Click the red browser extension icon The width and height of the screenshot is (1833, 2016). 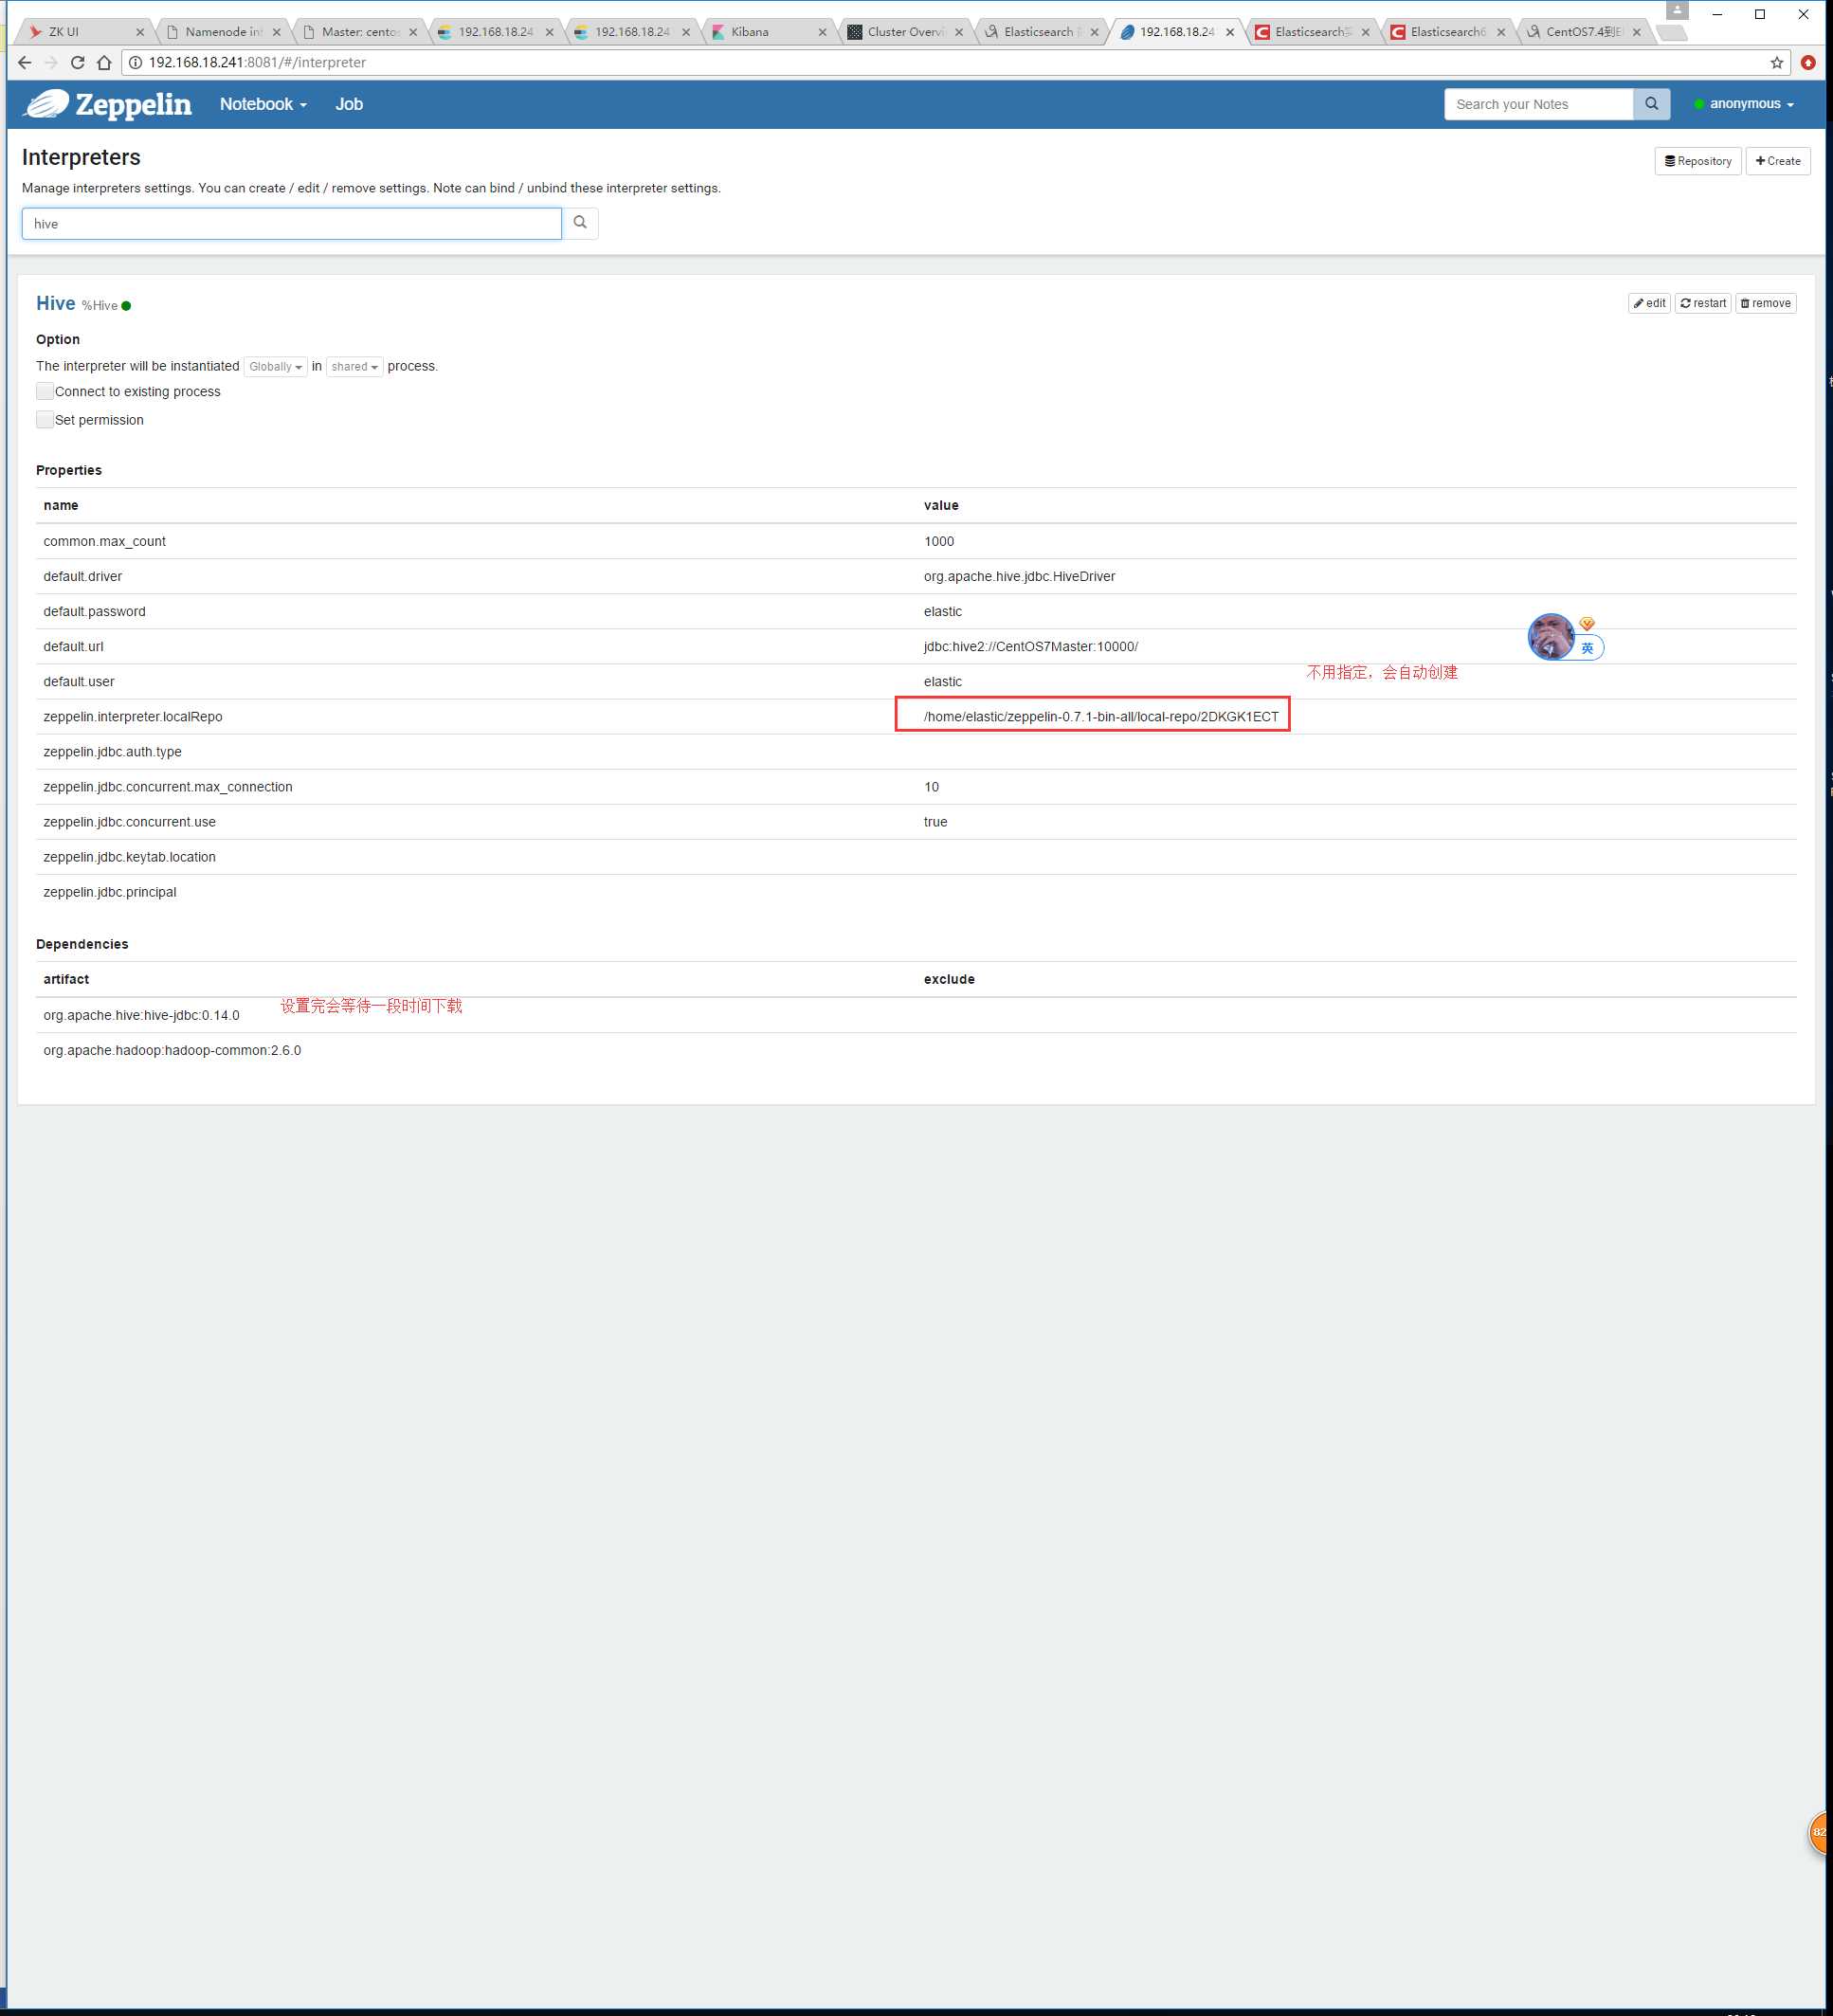1808,62
